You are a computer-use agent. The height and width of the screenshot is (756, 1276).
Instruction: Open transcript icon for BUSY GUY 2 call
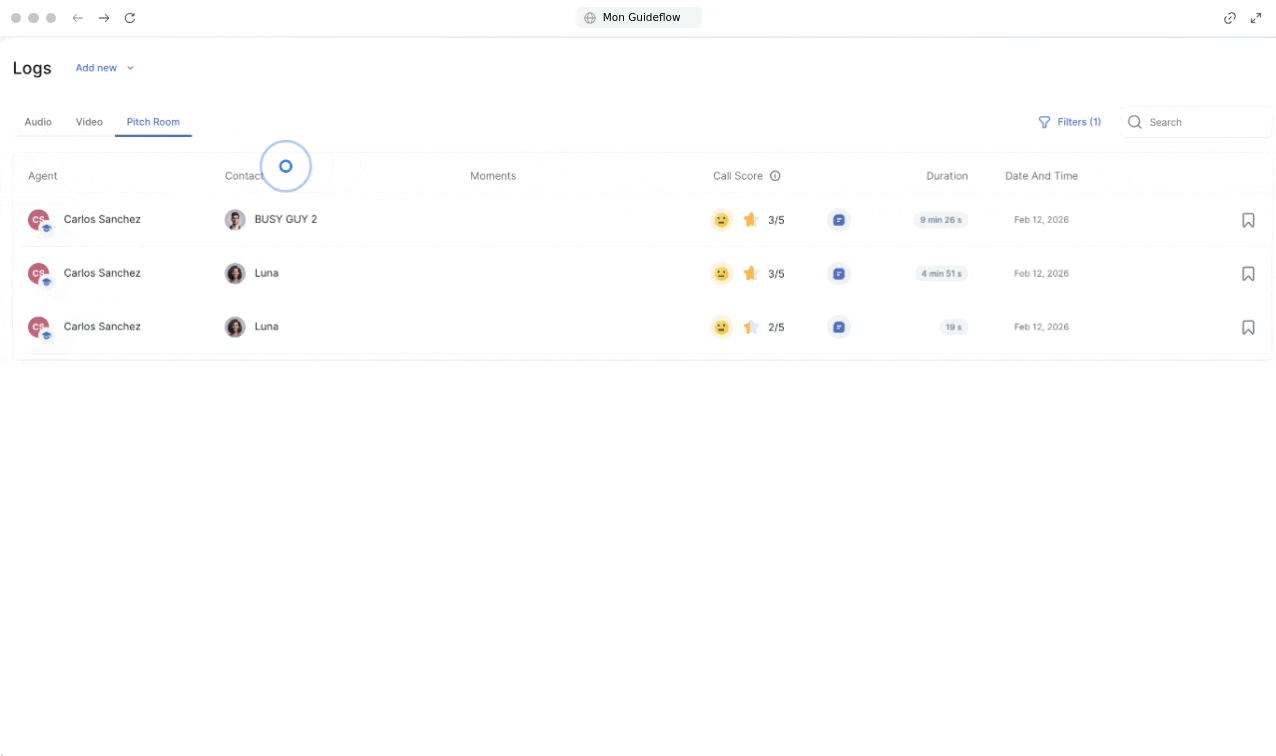(839, 220)
